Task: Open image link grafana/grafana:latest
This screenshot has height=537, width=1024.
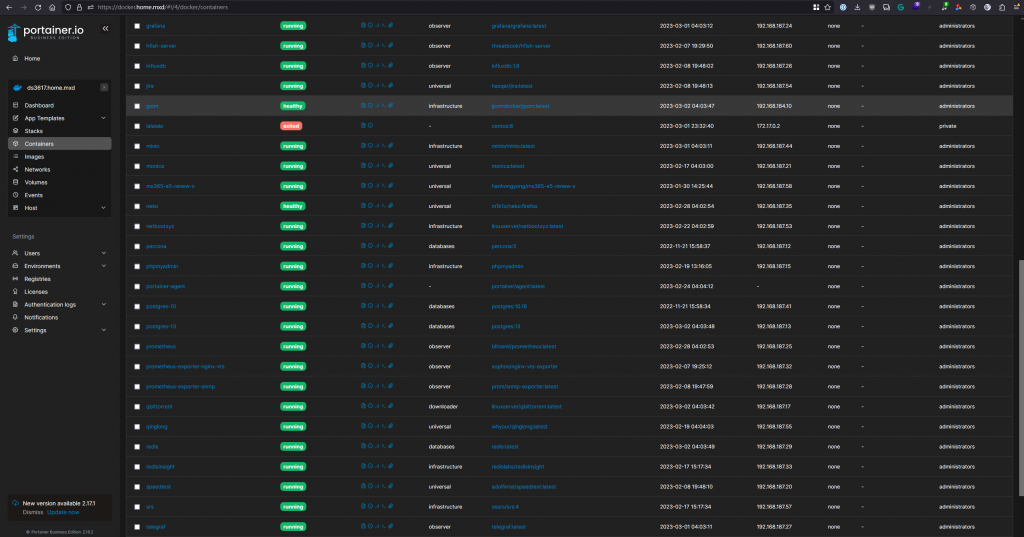Action: [519, 26]
